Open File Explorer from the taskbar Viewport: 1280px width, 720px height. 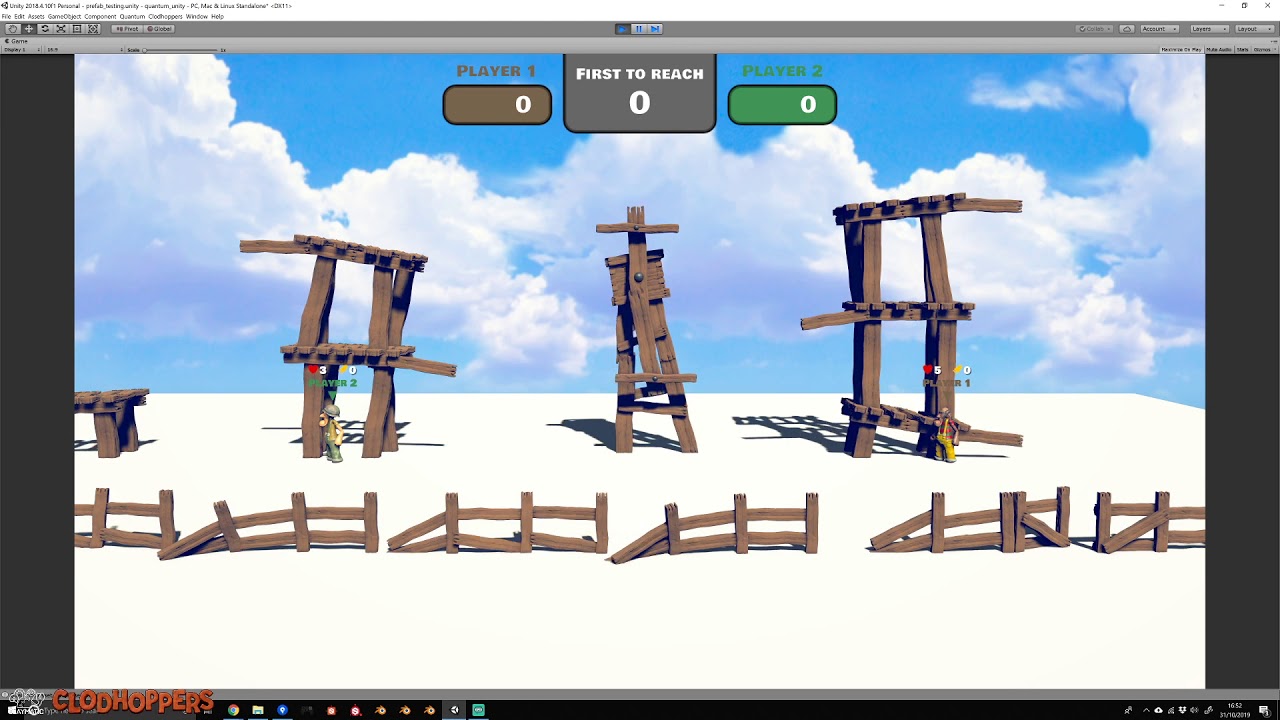tap(258, 710)
